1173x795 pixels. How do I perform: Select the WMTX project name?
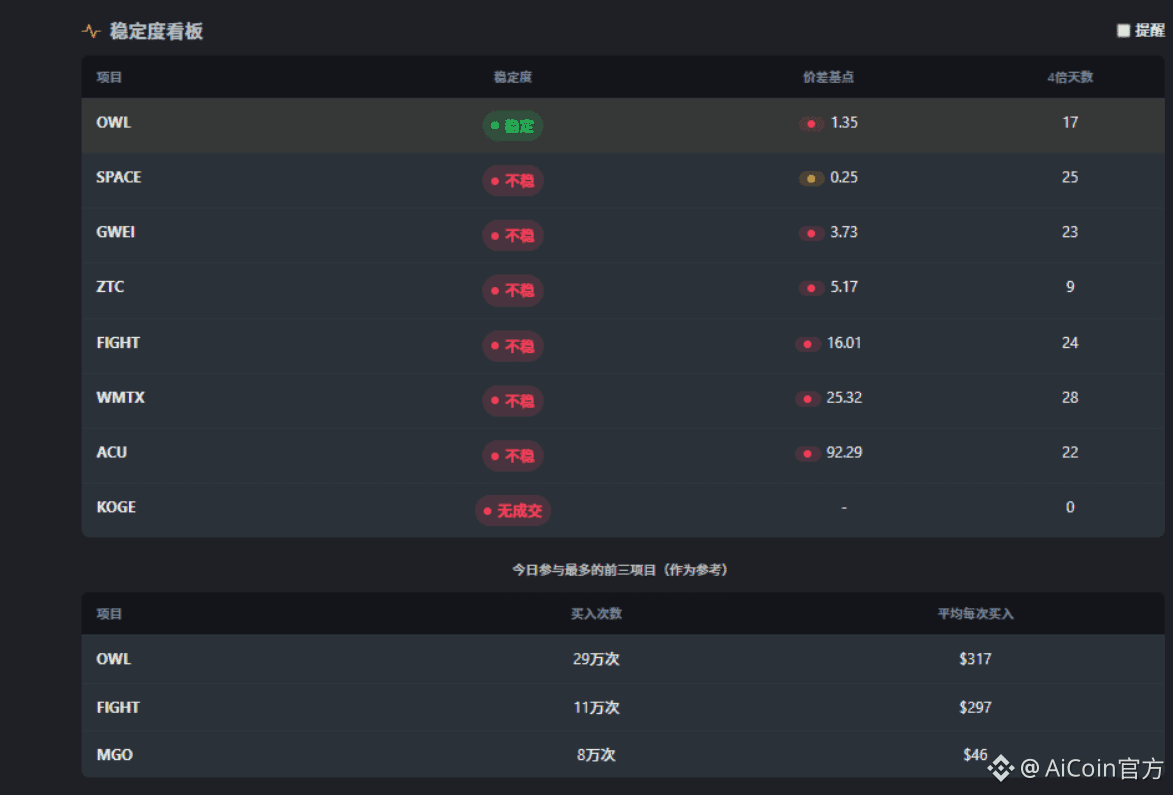coord(120,397)
